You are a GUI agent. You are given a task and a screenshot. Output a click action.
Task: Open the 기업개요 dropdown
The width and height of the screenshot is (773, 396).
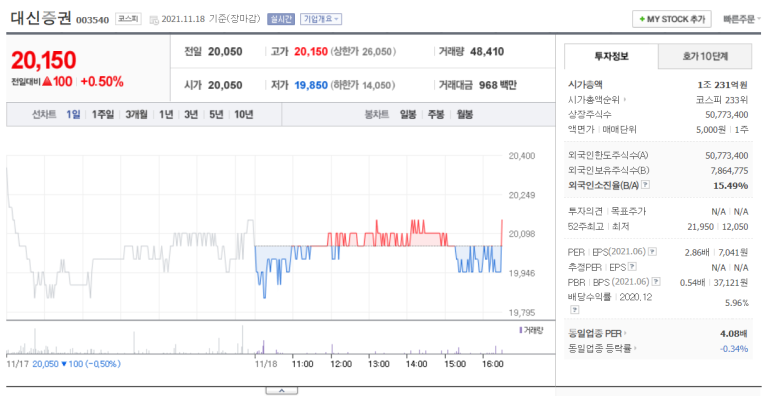click(321, 19)
